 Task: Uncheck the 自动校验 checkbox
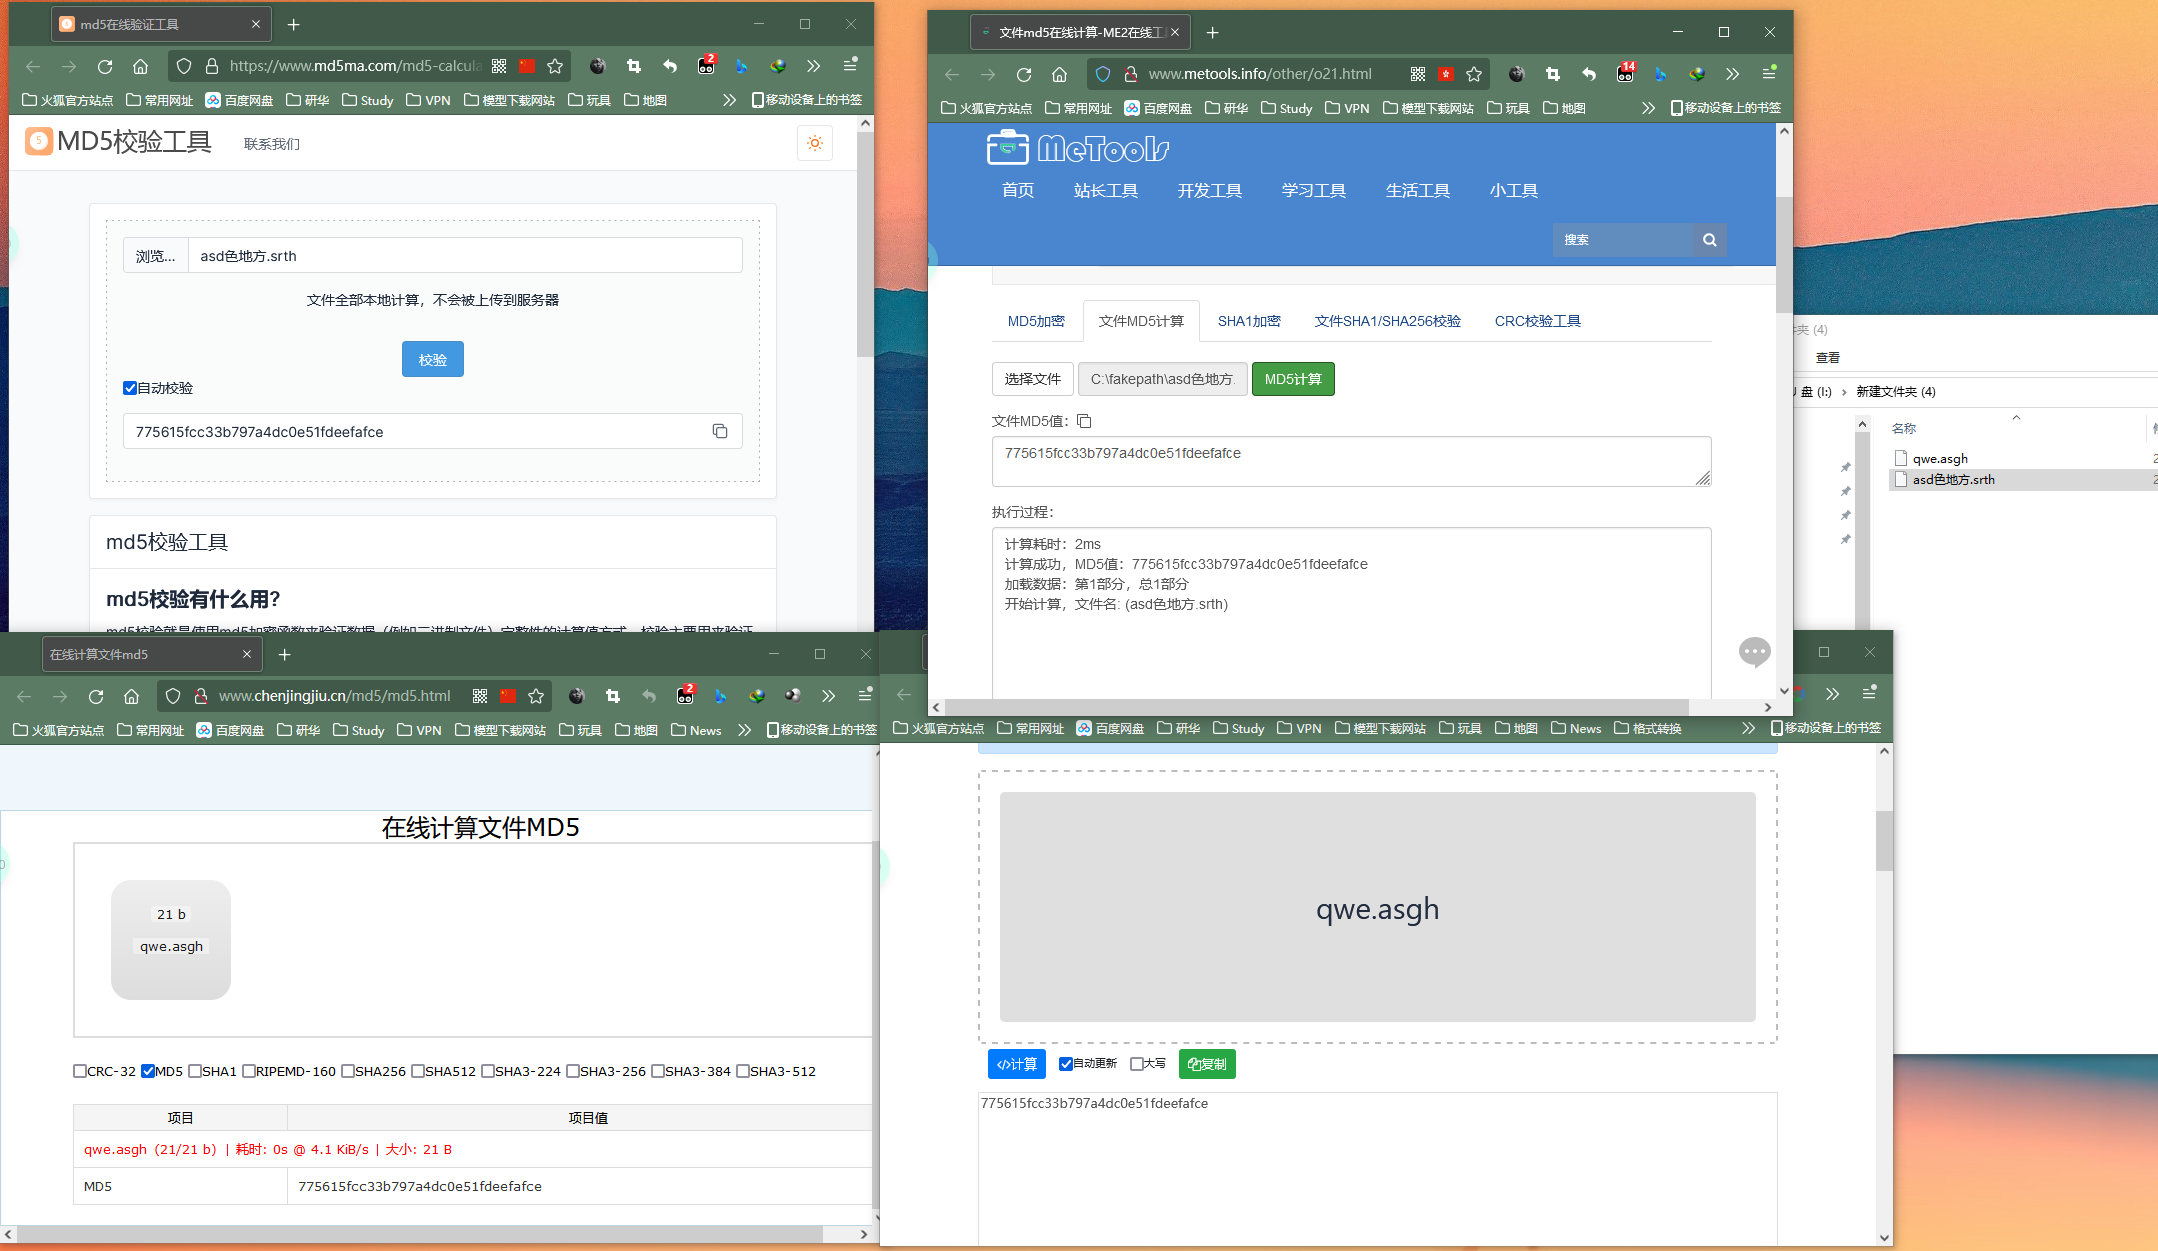(130, 388)
